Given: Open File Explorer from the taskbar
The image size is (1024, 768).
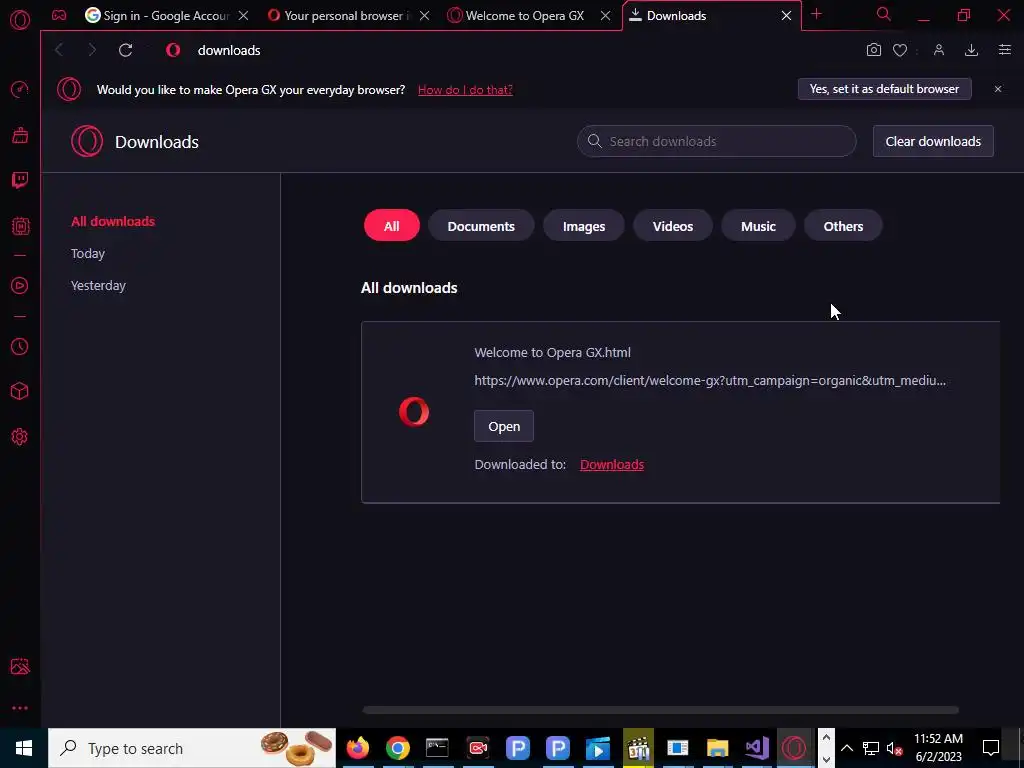Looking at the screenshot, I should 717,748.
